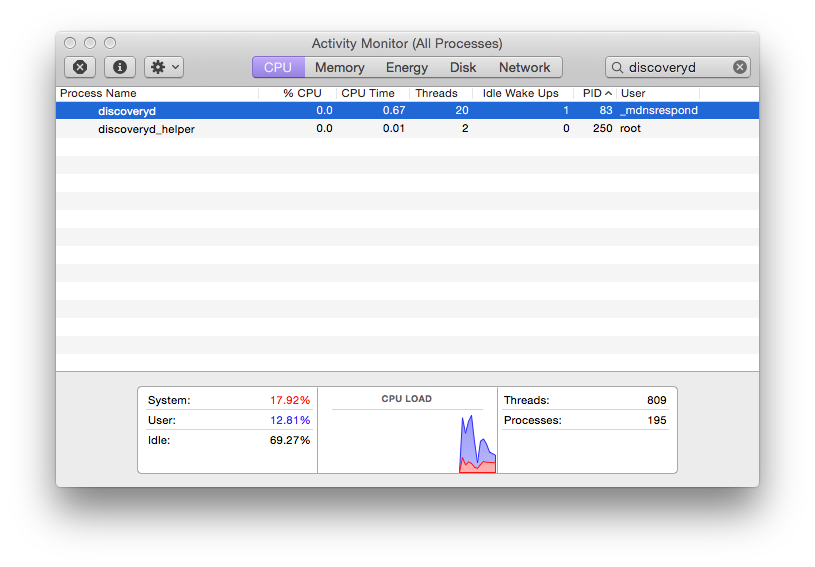The width and height of the screenshot is (815, 567).
Task: Clear the search field with X icon
Action: (740, 67)
